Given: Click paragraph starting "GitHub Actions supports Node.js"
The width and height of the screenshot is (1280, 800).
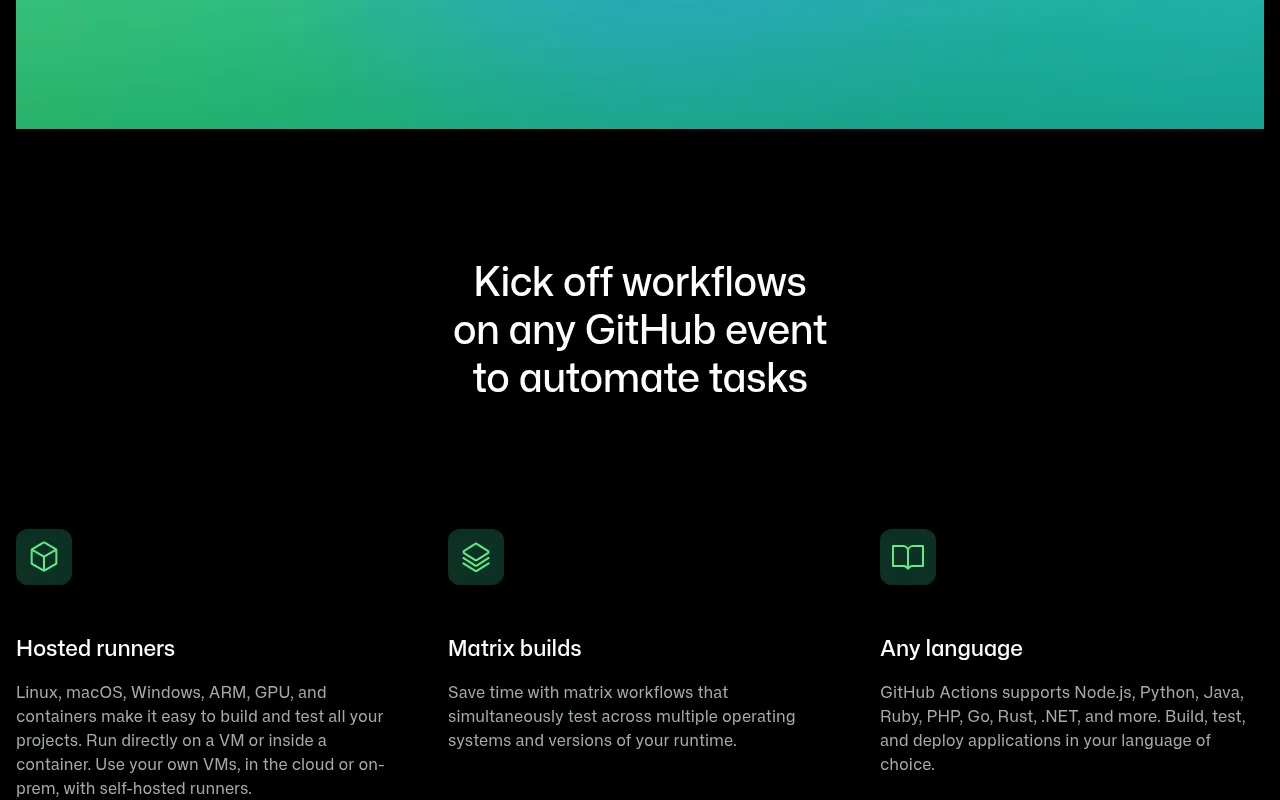Looking at the screenshot, I should pos(1063,728).
